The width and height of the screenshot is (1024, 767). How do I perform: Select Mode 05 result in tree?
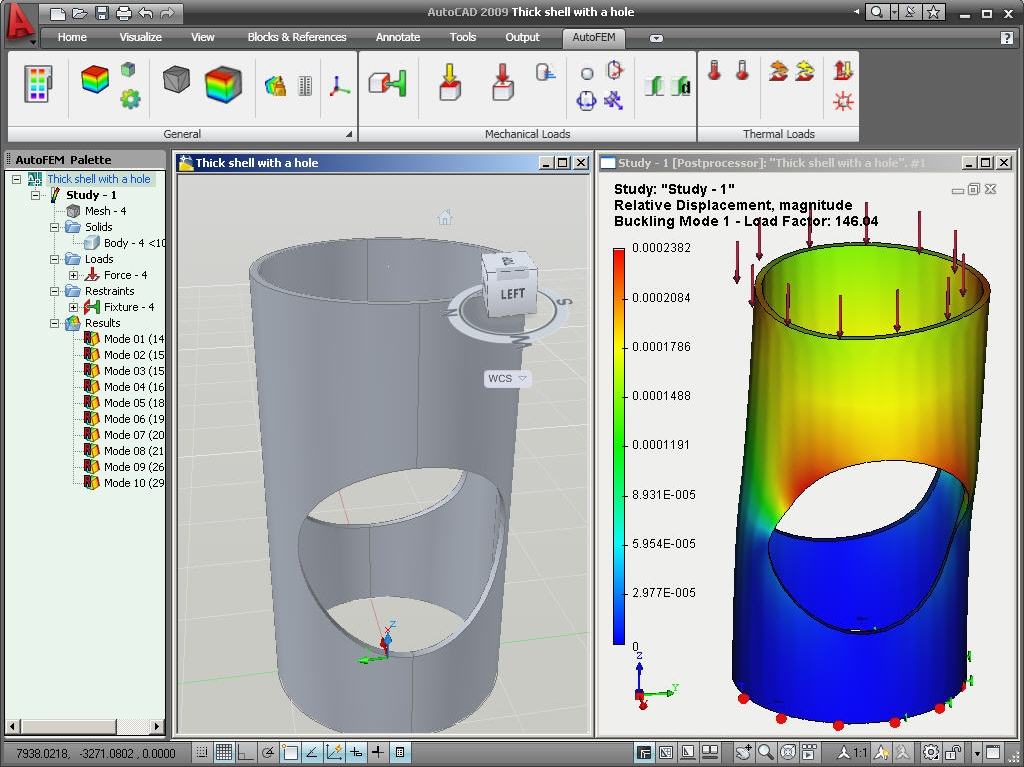pyautogui.click(x=124, y=403)
